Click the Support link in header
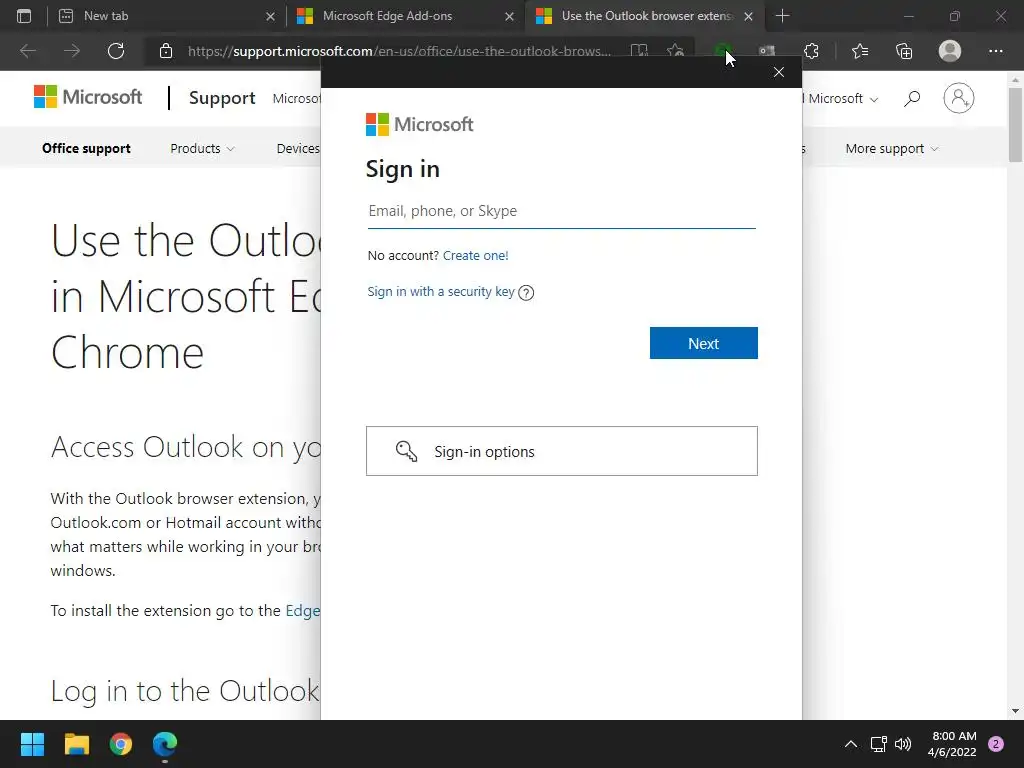 click(222, 98)
